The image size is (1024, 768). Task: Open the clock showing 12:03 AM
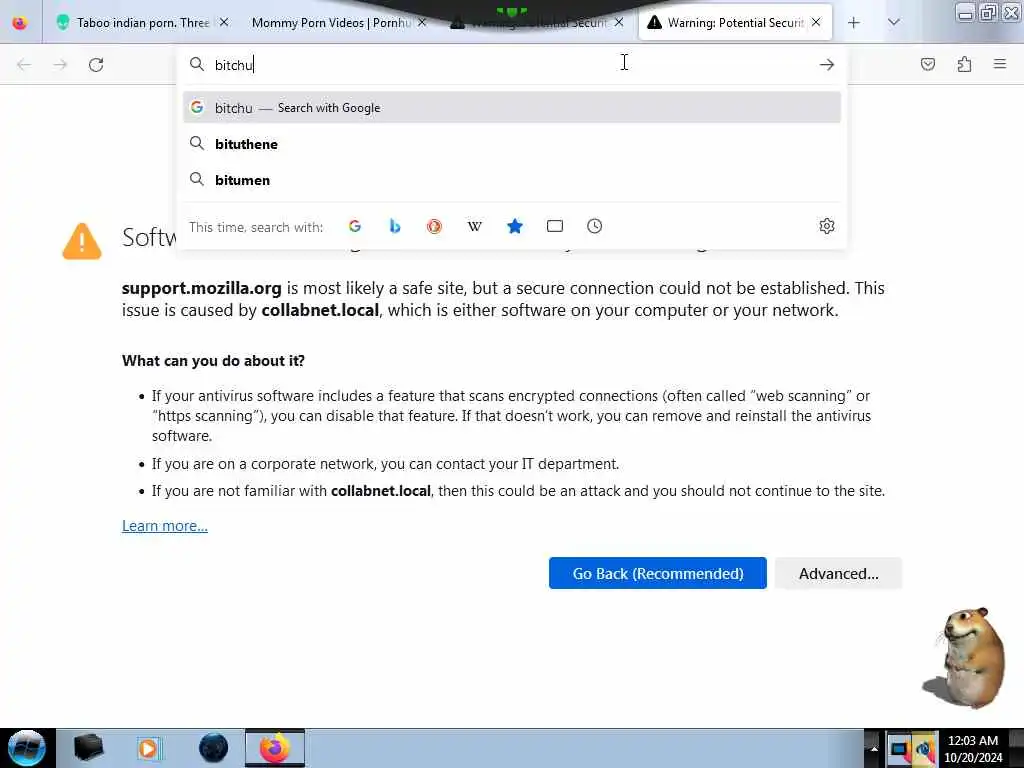coord(973,748)
